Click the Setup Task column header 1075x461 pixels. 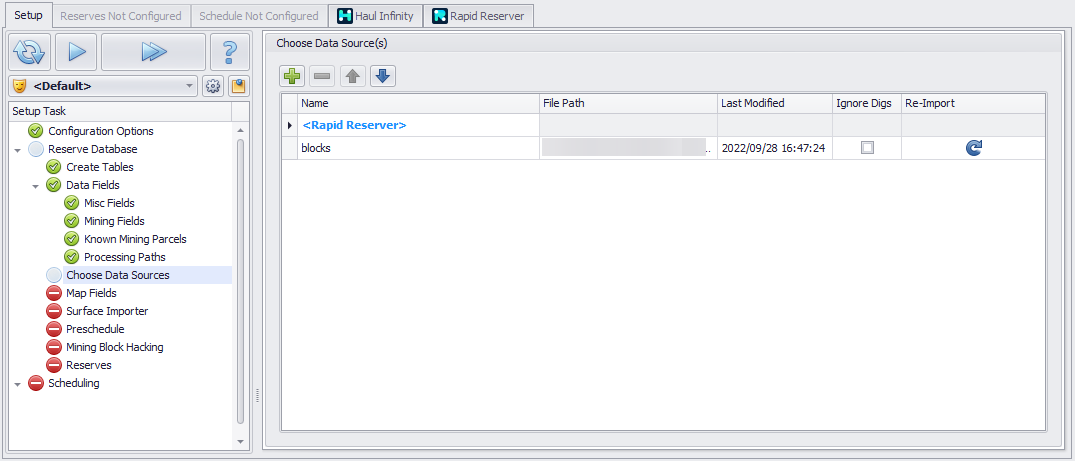tap(121, 111)
